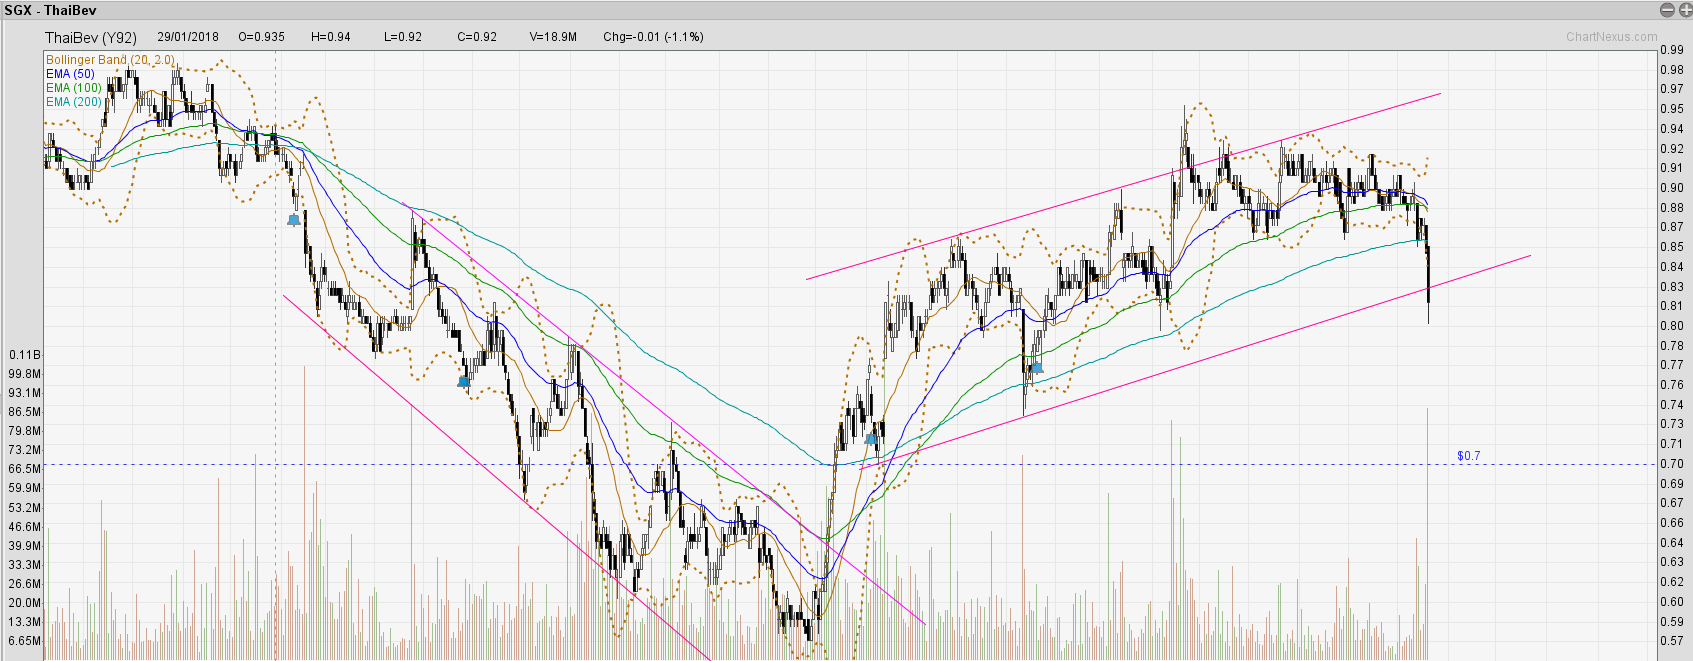Click the 0.57 price at axis bottom

[x=1671, y=641]
